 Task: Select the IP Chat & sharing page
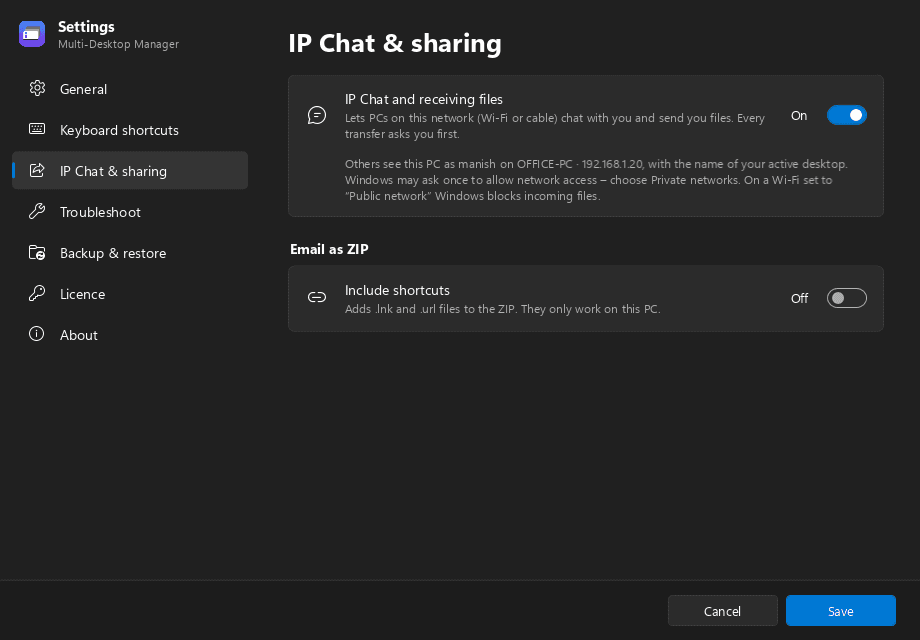pos(130,171)
